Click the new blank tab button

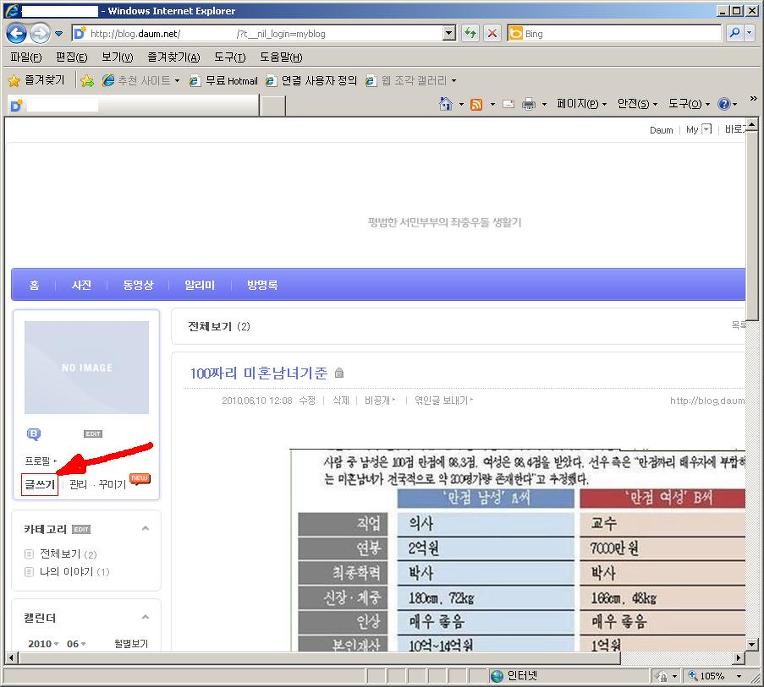[272, 105]
